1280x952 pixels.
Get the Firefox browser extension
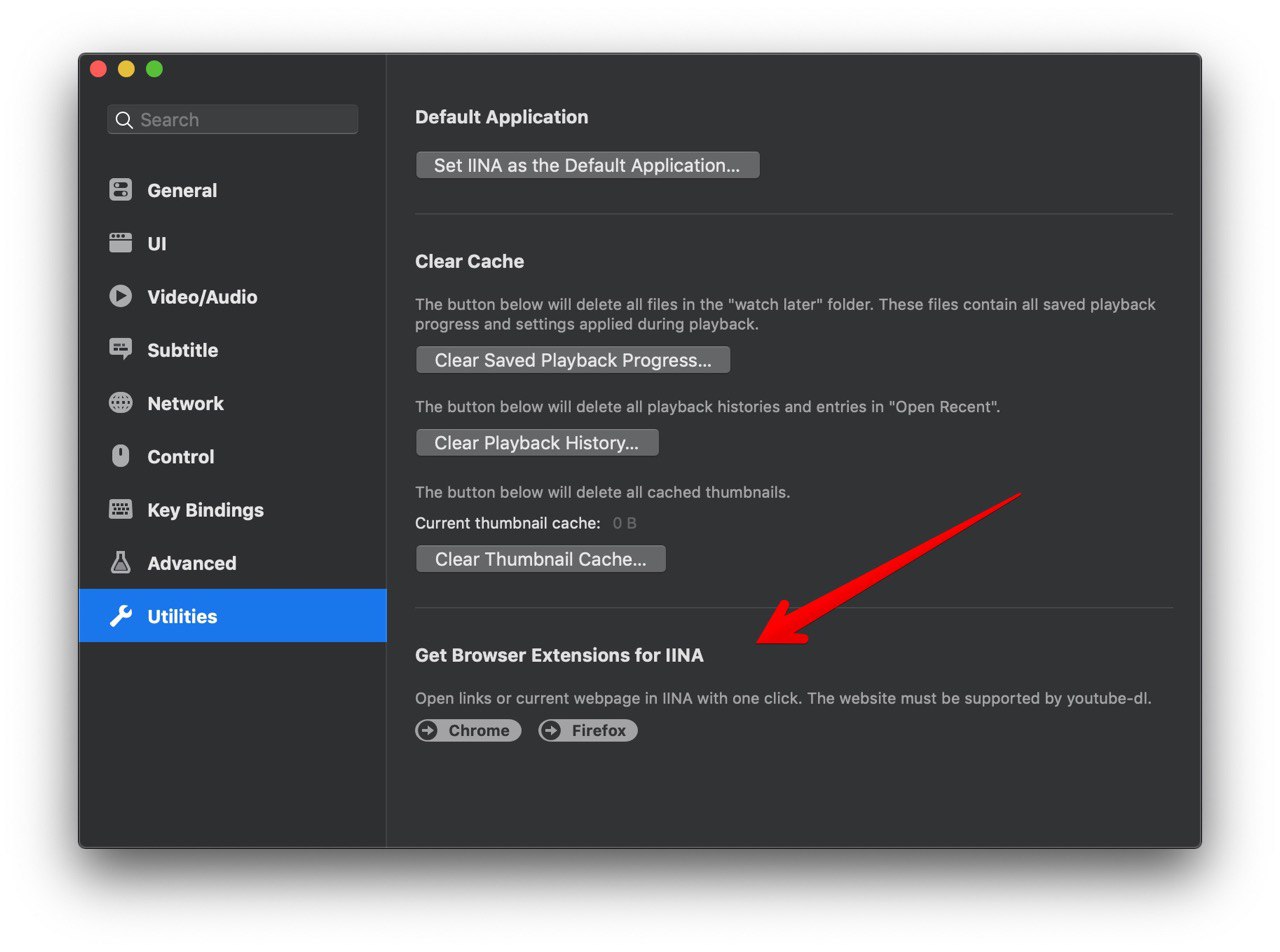587,730
